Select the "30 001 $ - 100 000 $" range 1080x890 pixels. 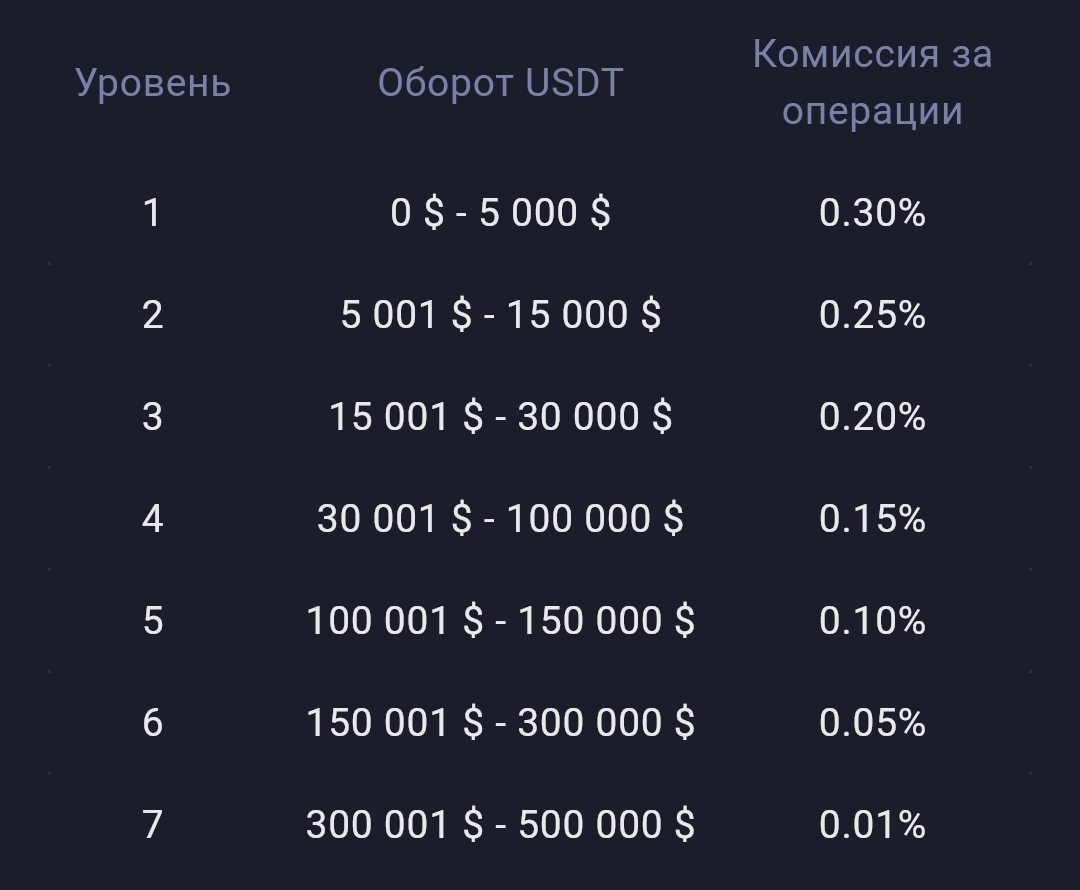pyautogui.click(x=500, y=519)
